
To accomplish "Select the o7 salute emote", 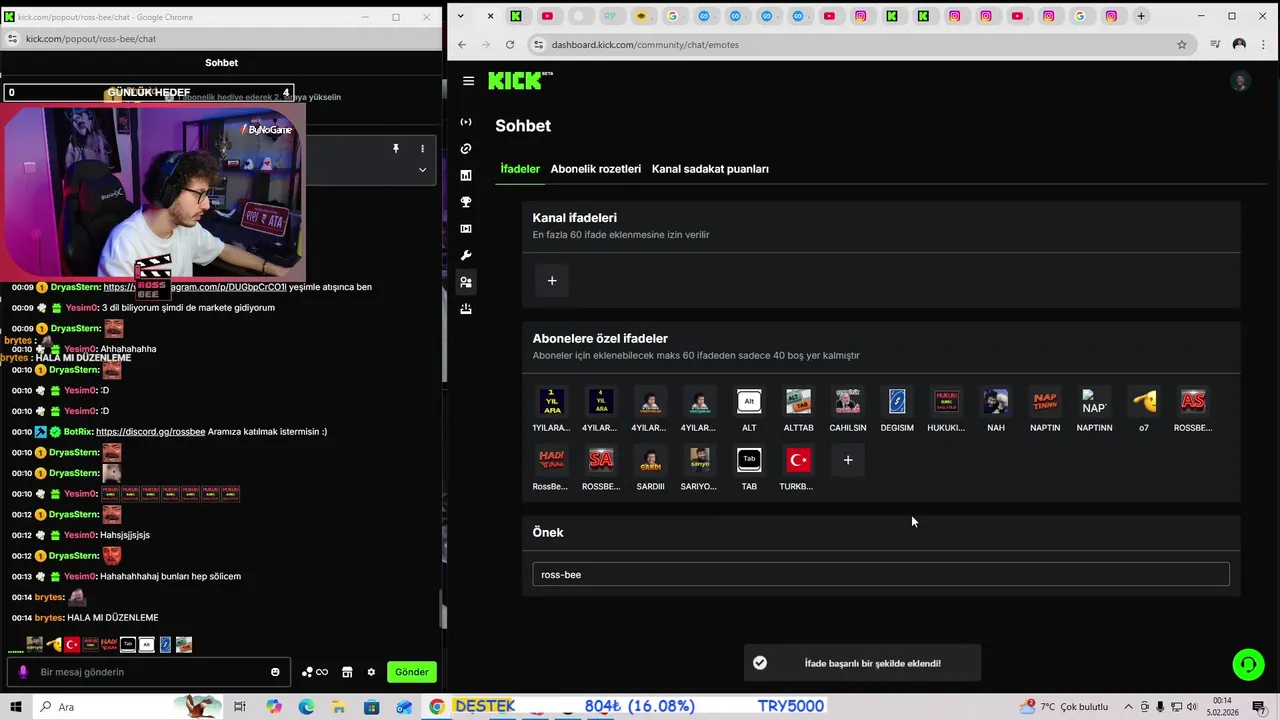I will (x=1144, y=402).
